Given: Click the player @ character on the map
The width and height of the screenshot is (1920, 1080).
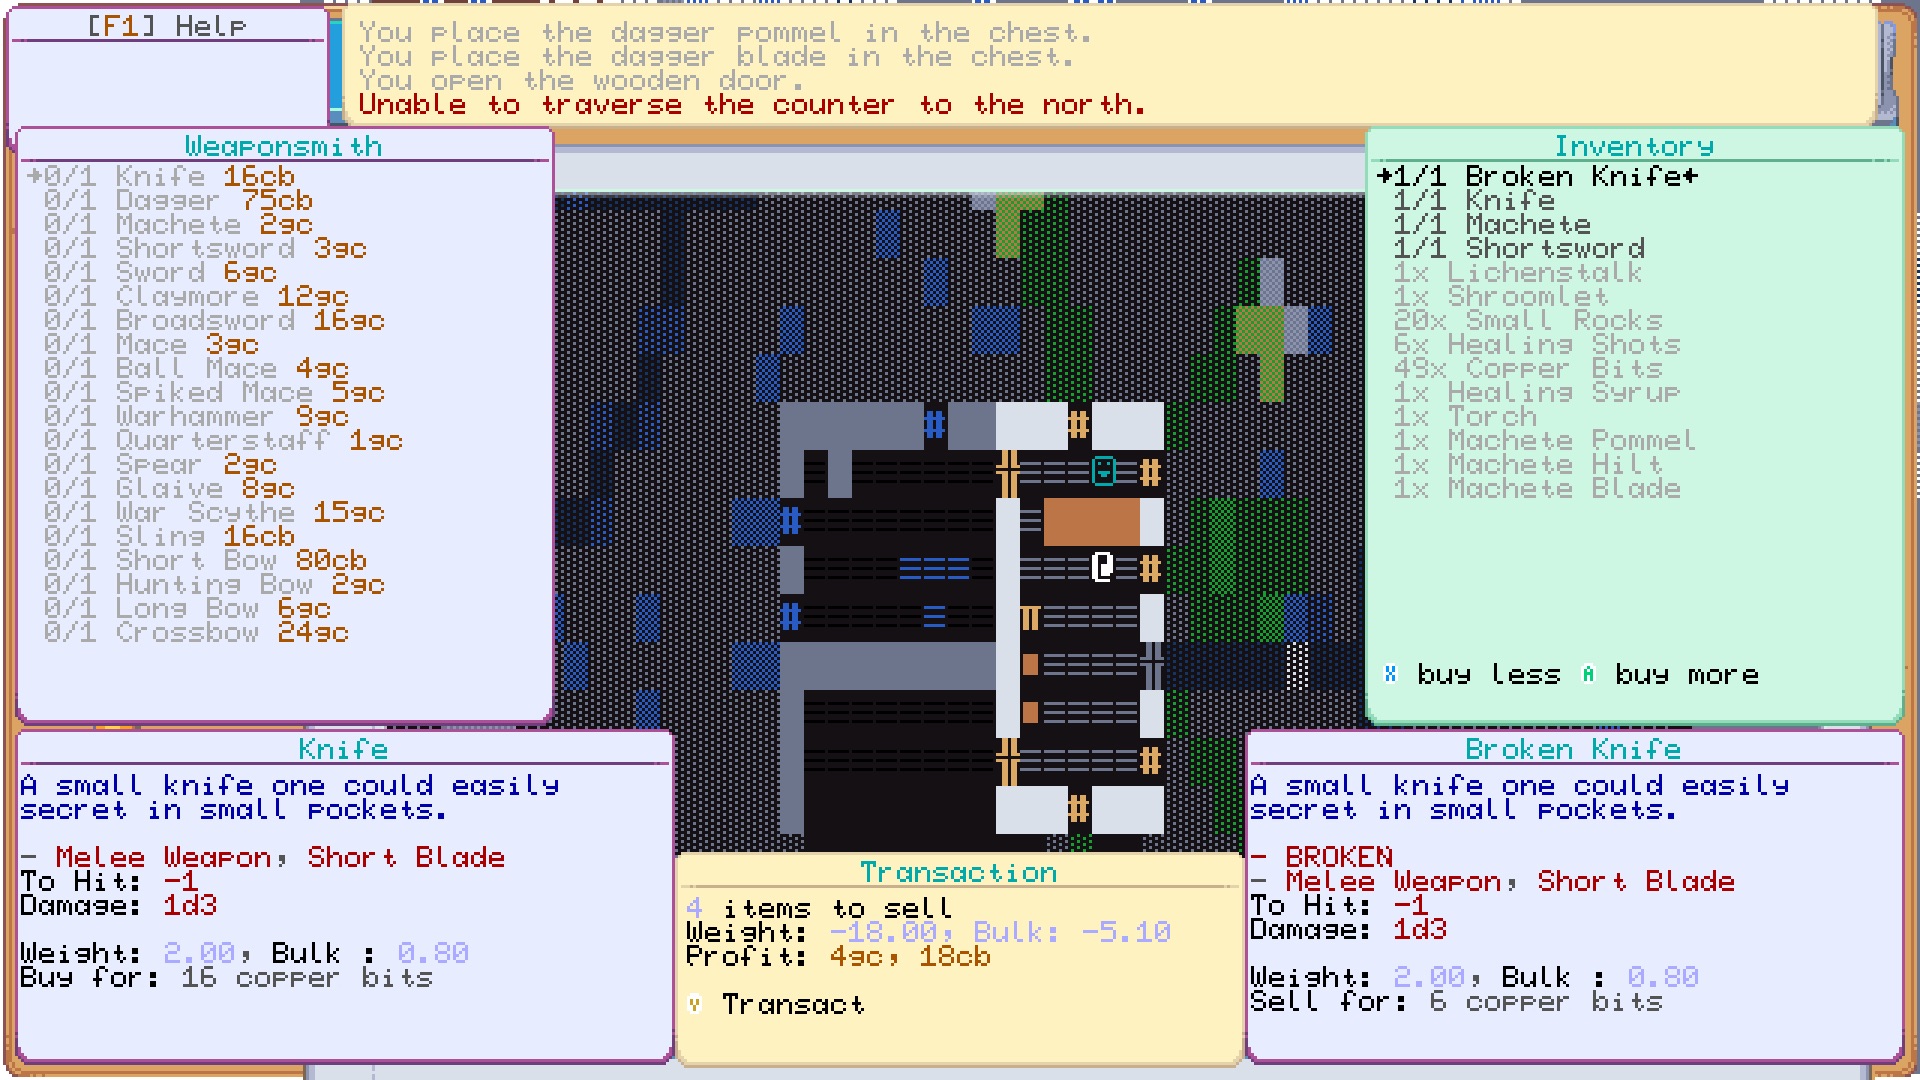Looking at the screenshot, I should (1101, 566).
